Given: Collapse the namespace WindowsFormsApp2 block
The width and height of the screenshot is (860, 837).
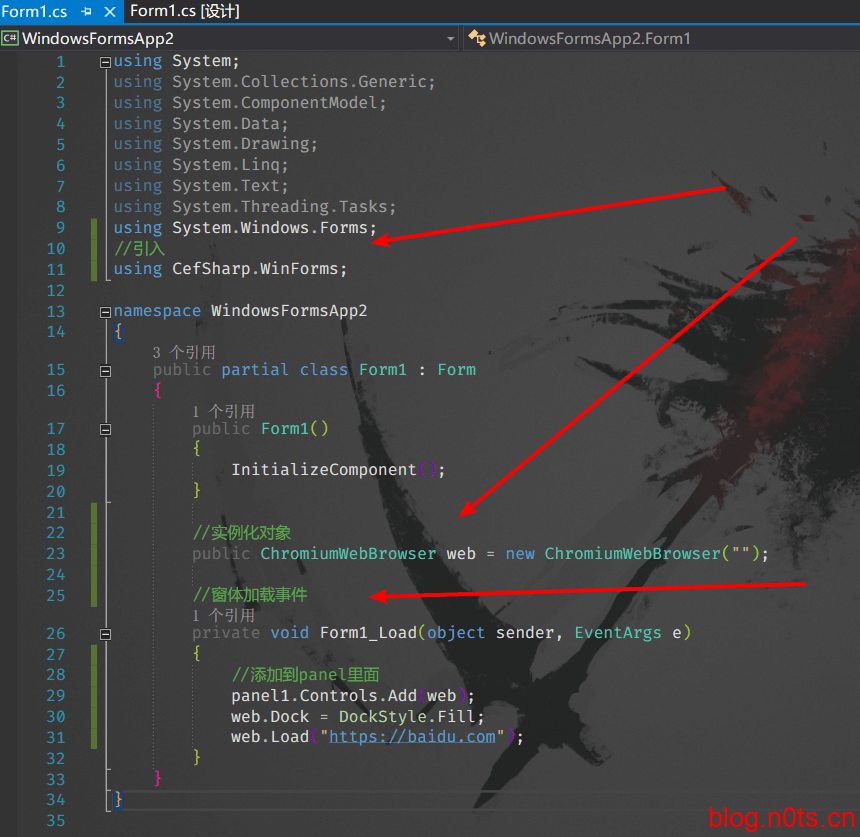Looking at the screenshot, I should 105,312.
